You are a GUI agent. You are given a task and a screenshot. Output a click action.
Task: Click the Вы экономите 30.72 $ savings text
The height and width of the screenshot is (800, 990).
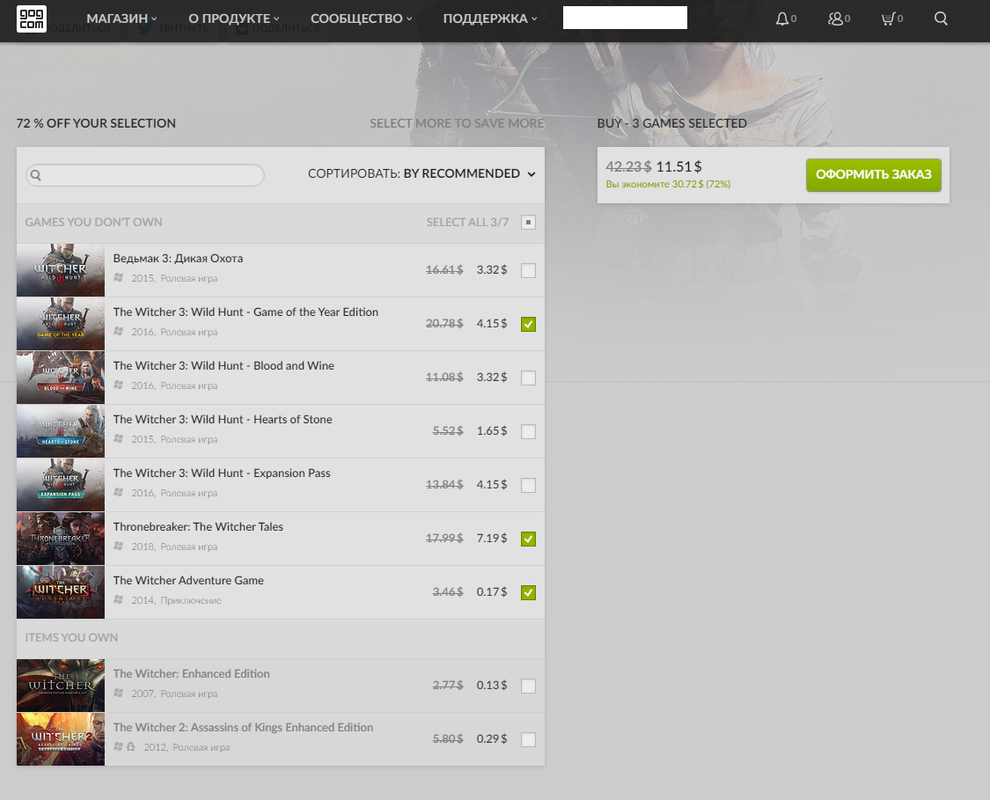point(668,184)
